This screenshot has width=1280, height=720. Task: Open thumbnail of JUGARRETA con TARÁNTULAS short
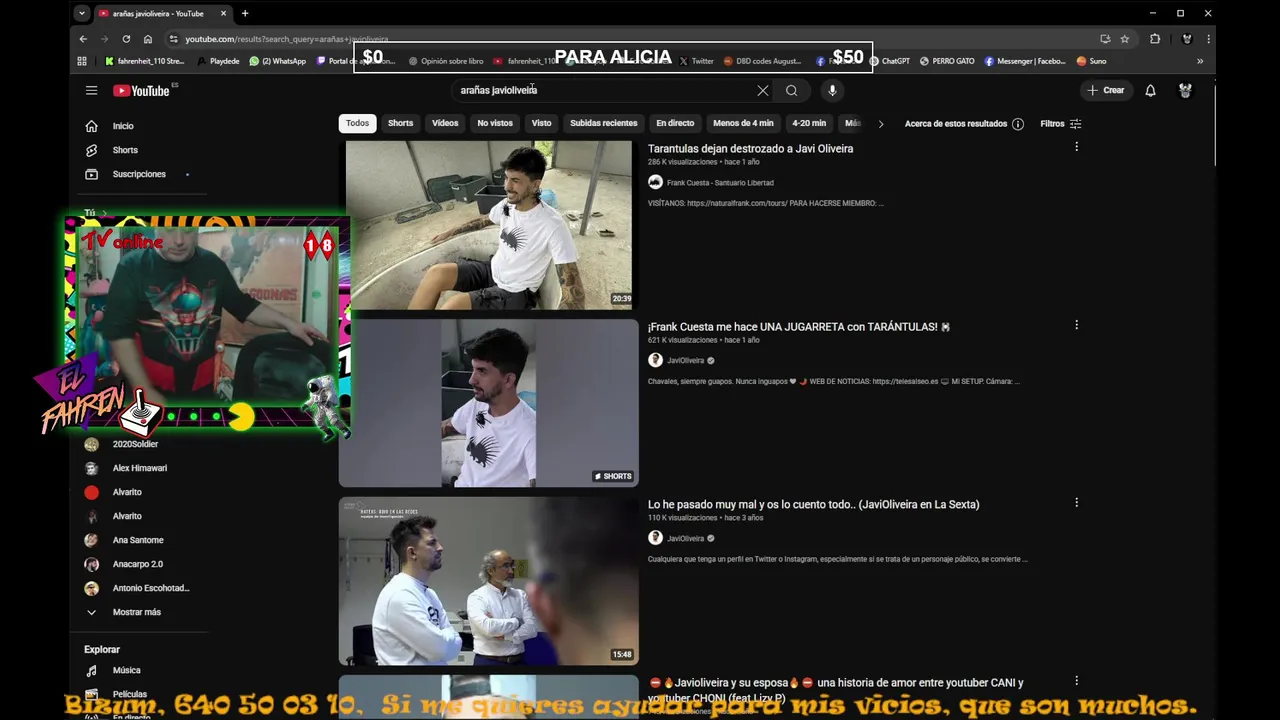pos(489,403)
